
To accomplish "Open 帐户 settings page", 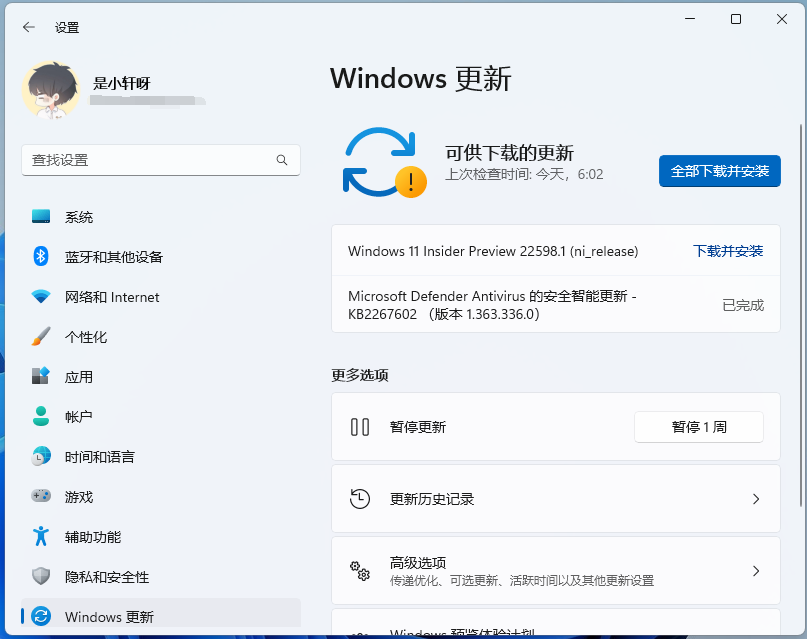I will pyautogui.click(x=161, y=416).
